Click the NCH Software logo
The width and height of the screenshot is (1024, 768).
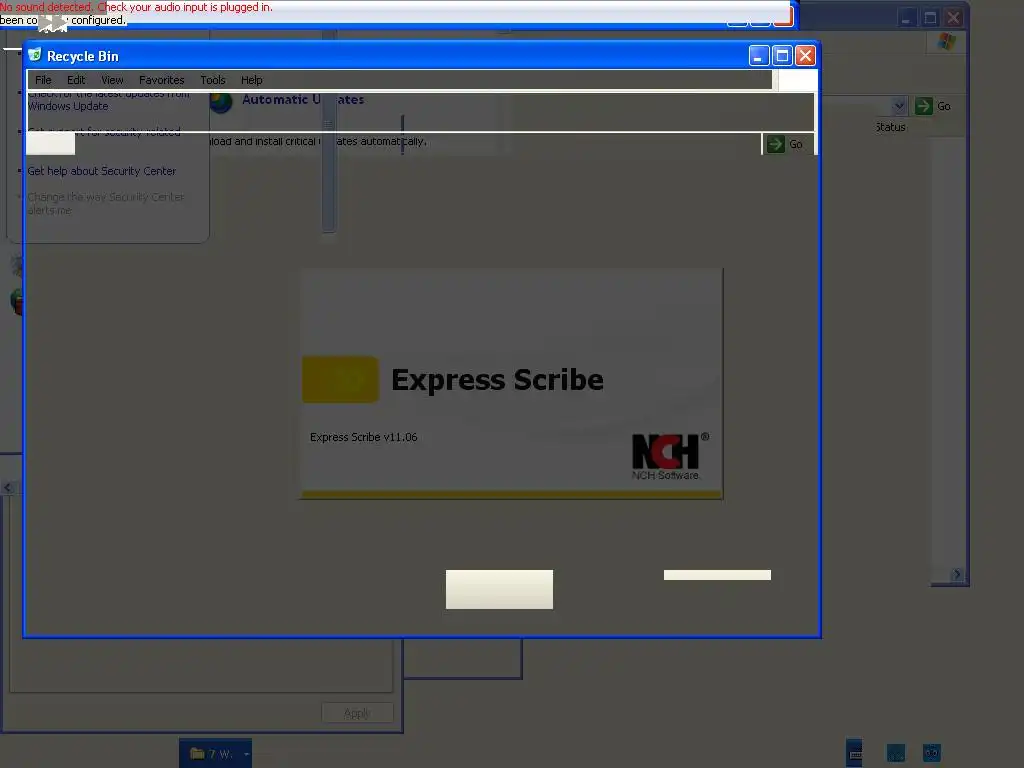670,456
